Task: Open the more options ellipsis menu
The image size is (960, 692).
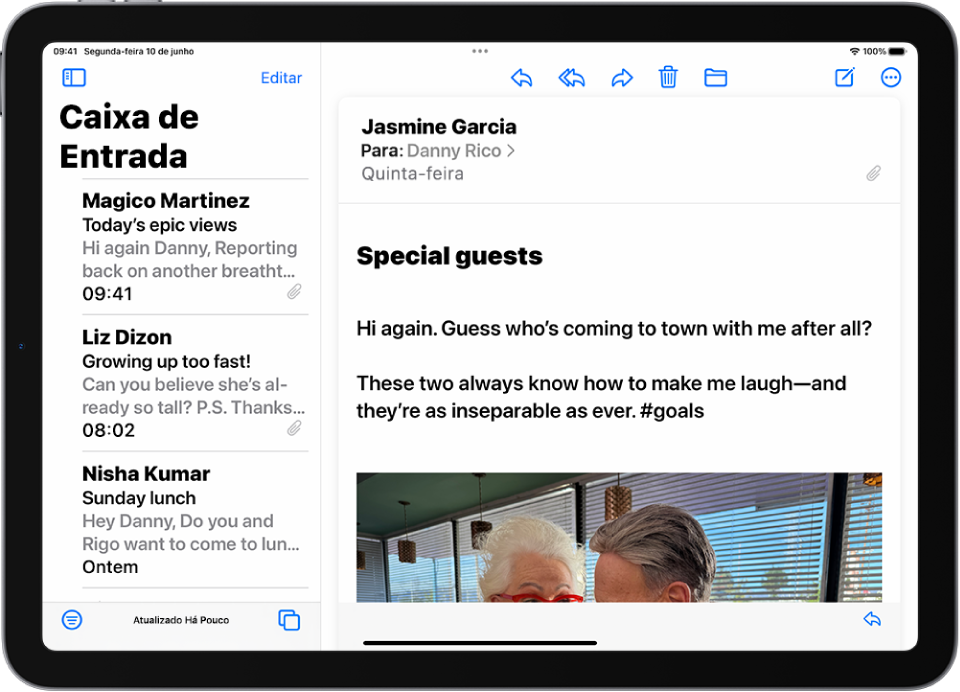Action: click(891, 77)
